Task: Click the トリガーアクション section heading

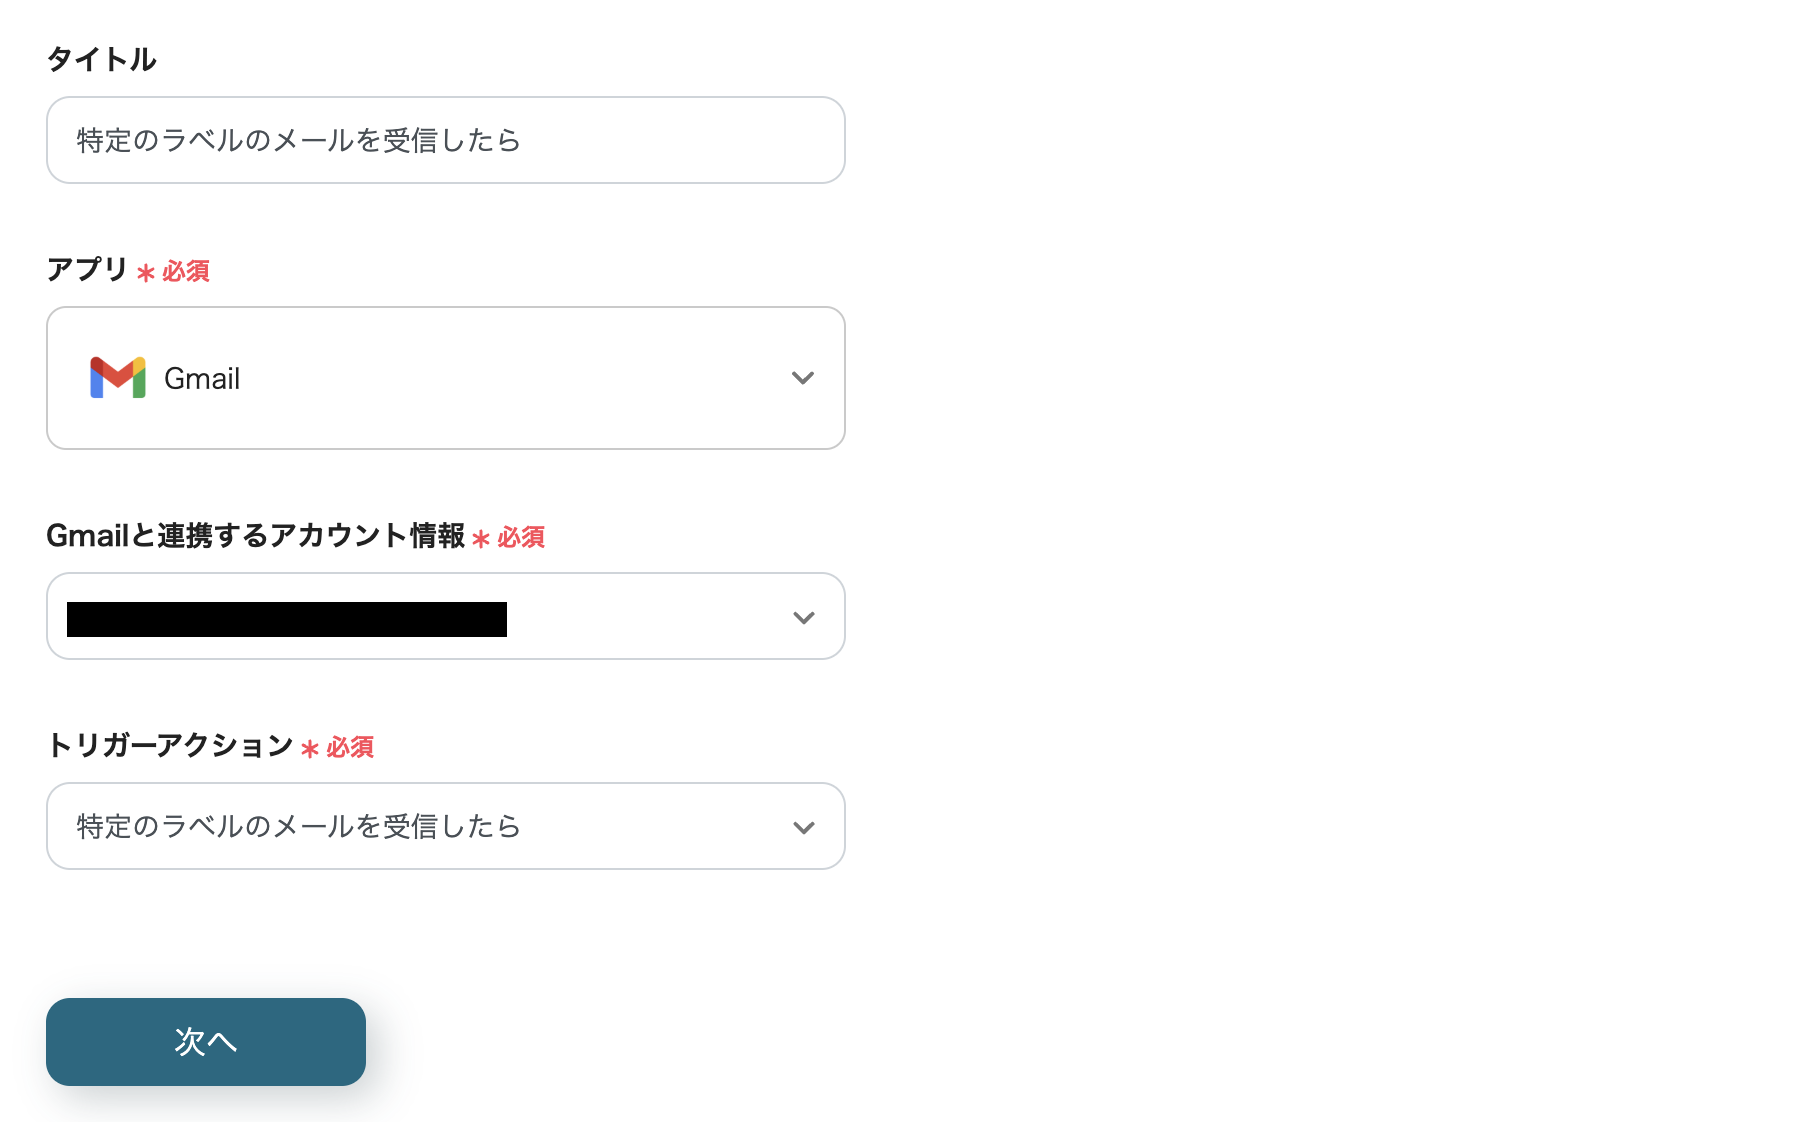Action: click(168, 746)
